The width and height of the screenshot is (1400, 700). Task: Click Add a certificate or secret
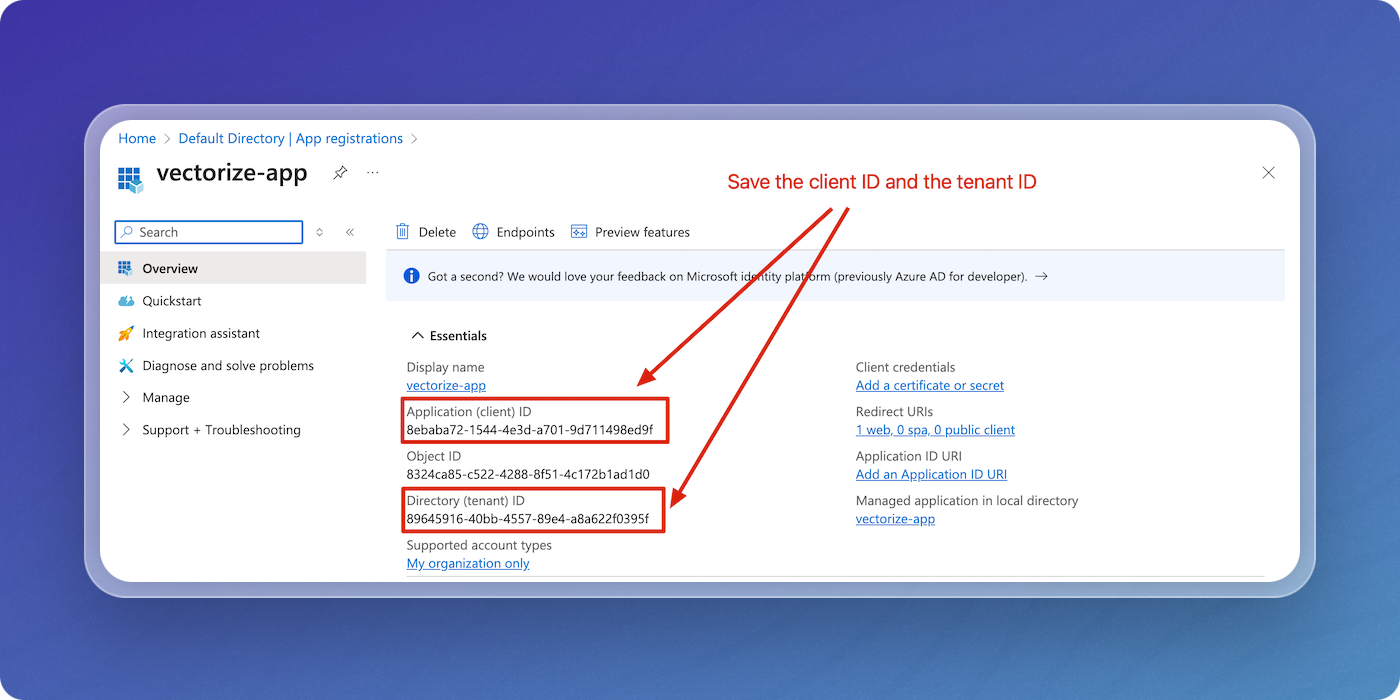[930, 386]
